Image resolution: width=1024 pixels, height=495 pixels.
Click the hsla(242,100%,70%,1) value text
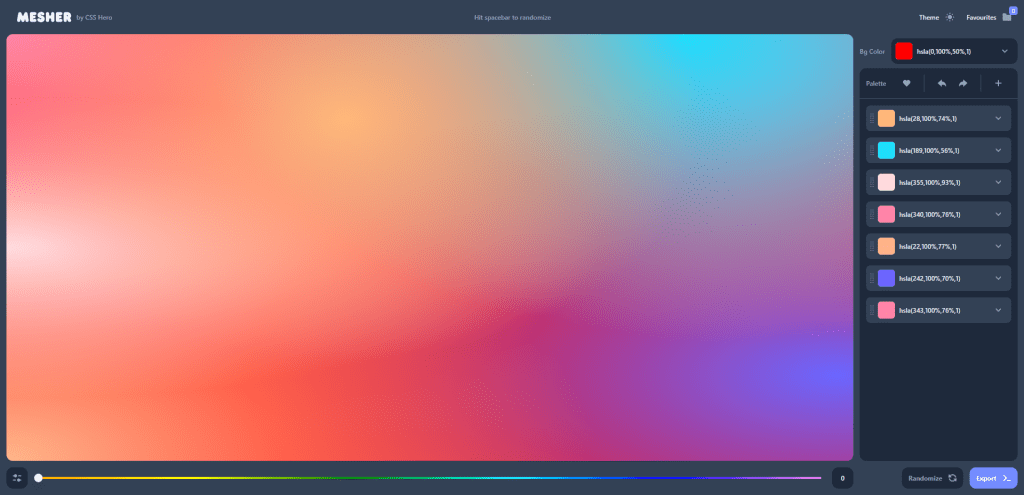929,278
